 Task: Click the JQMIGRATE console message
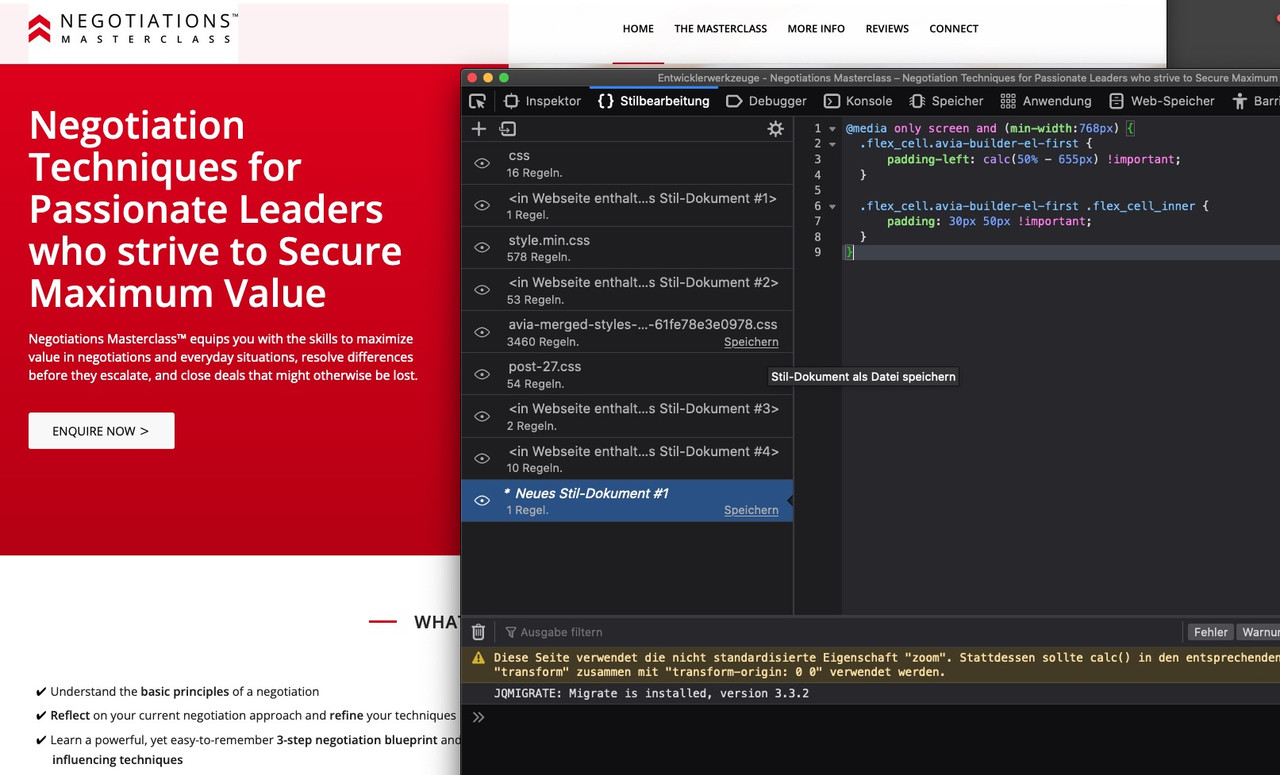(651, 693)
